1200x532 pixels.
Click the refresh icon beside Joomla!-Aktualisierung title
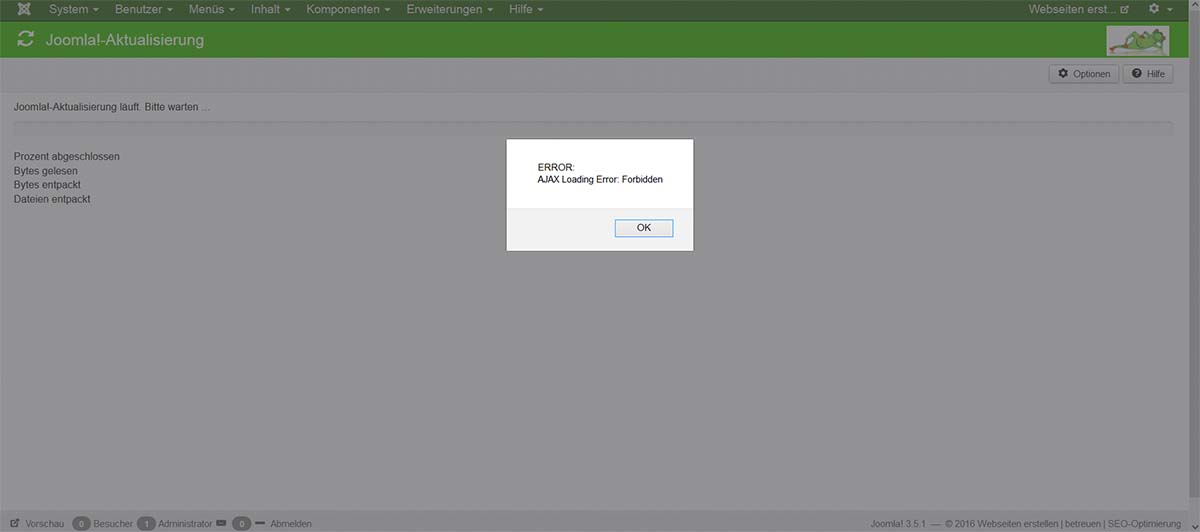coord(26,41)
